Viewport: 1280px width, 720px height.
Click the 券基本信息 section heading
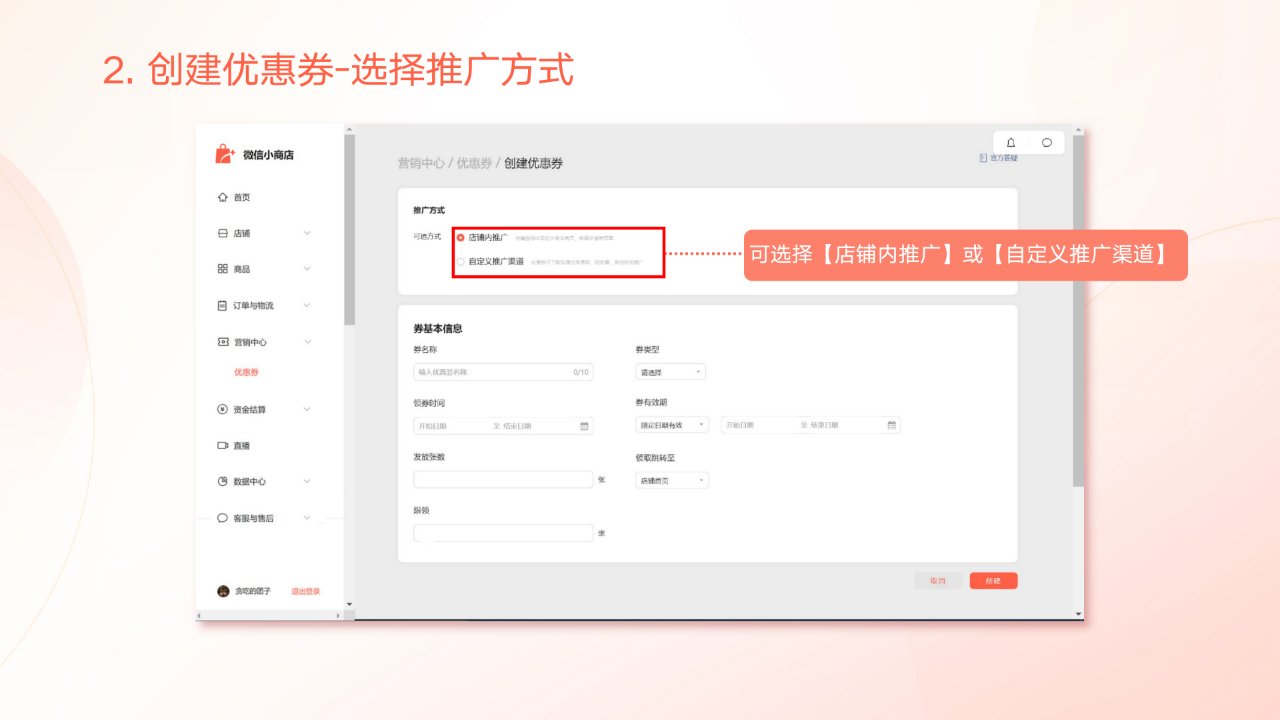pos(437,328)
